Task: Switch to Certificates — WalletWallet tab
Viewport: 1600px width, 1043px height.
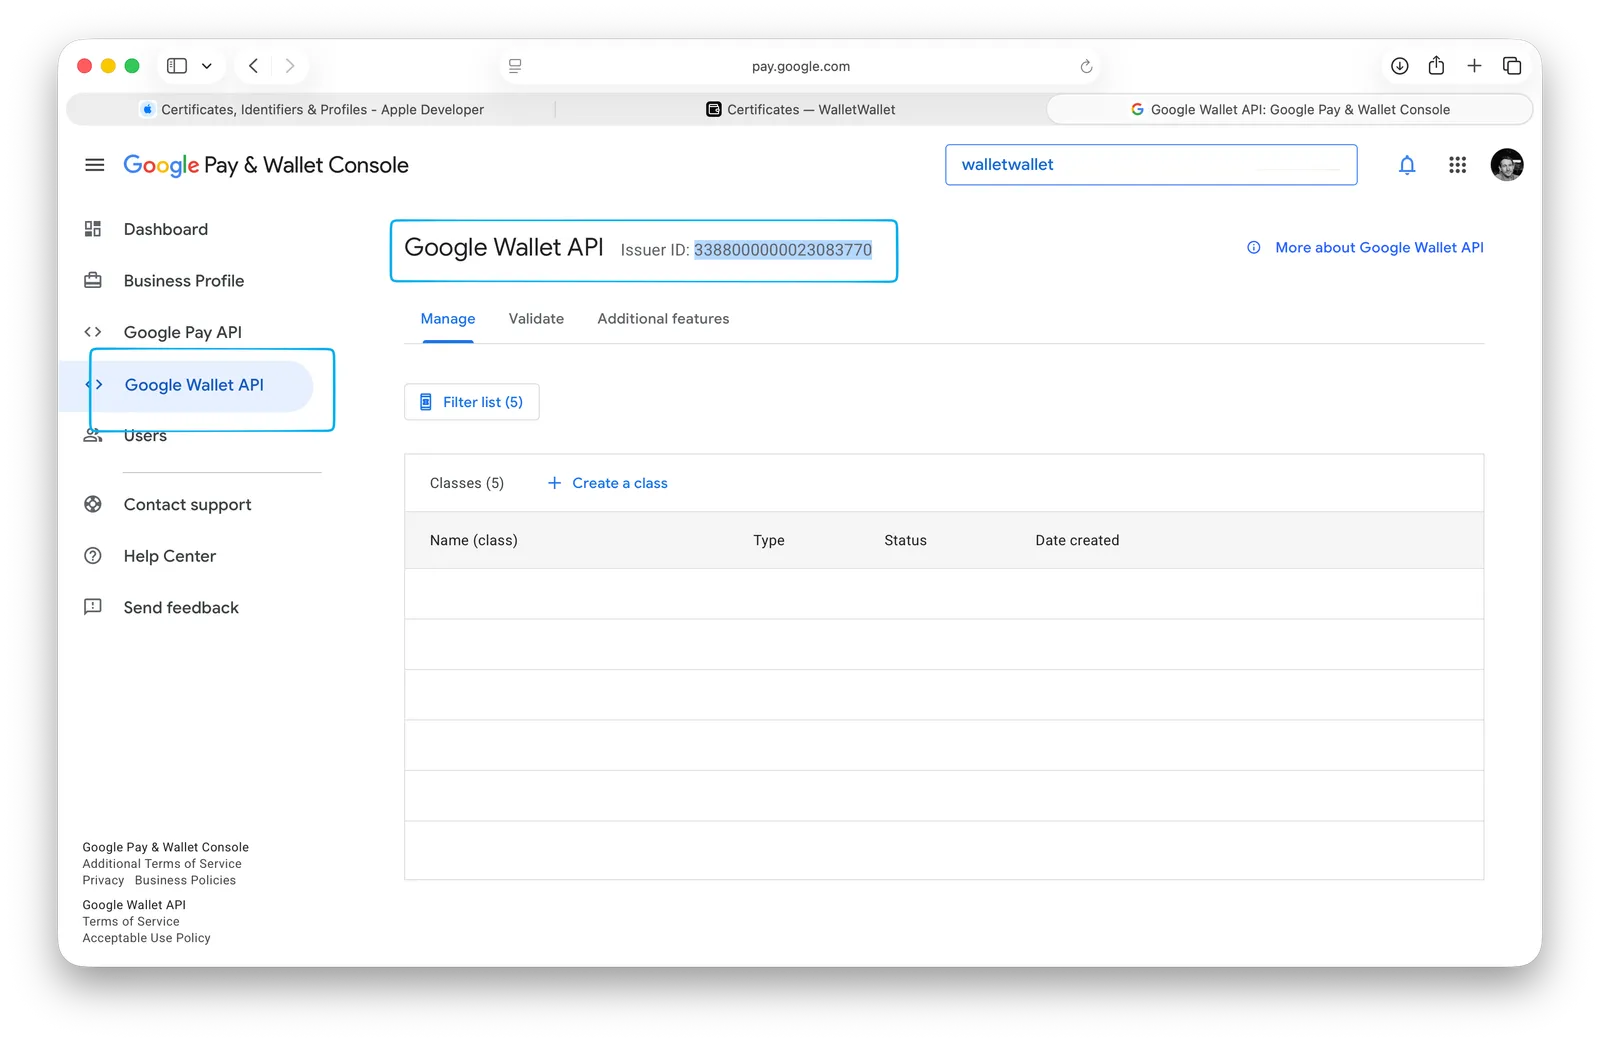Action: coord(801,110)
